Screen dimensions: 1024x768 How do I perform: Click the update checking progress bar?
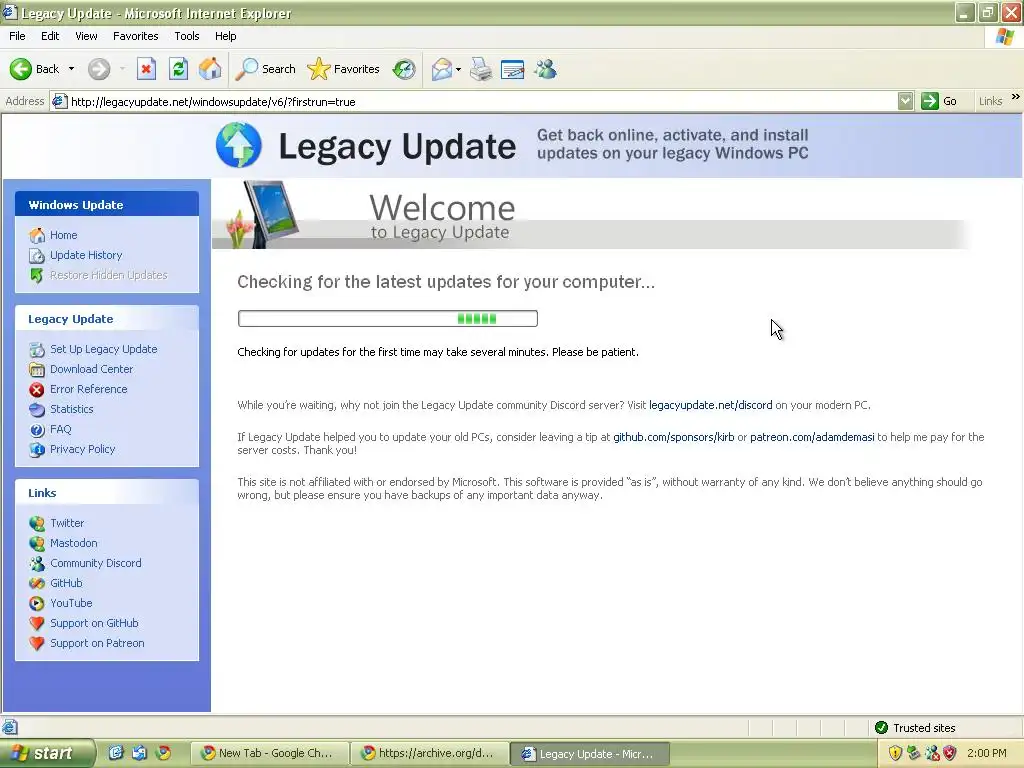(388, 319)
